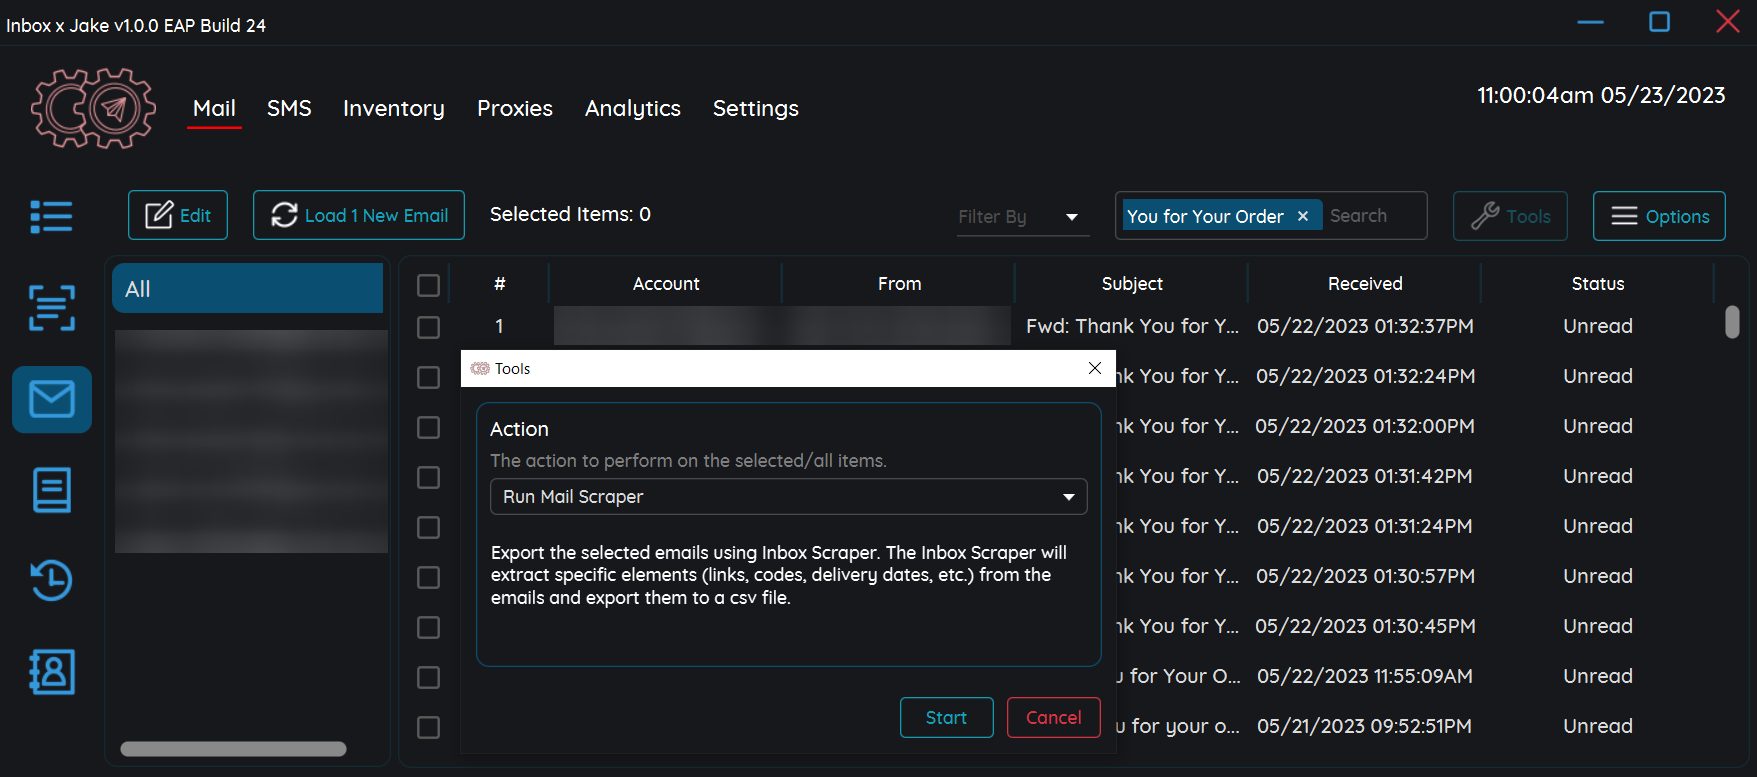Remove the 'You for Your Order' search tag
1757x777 pixels.
1303,216
